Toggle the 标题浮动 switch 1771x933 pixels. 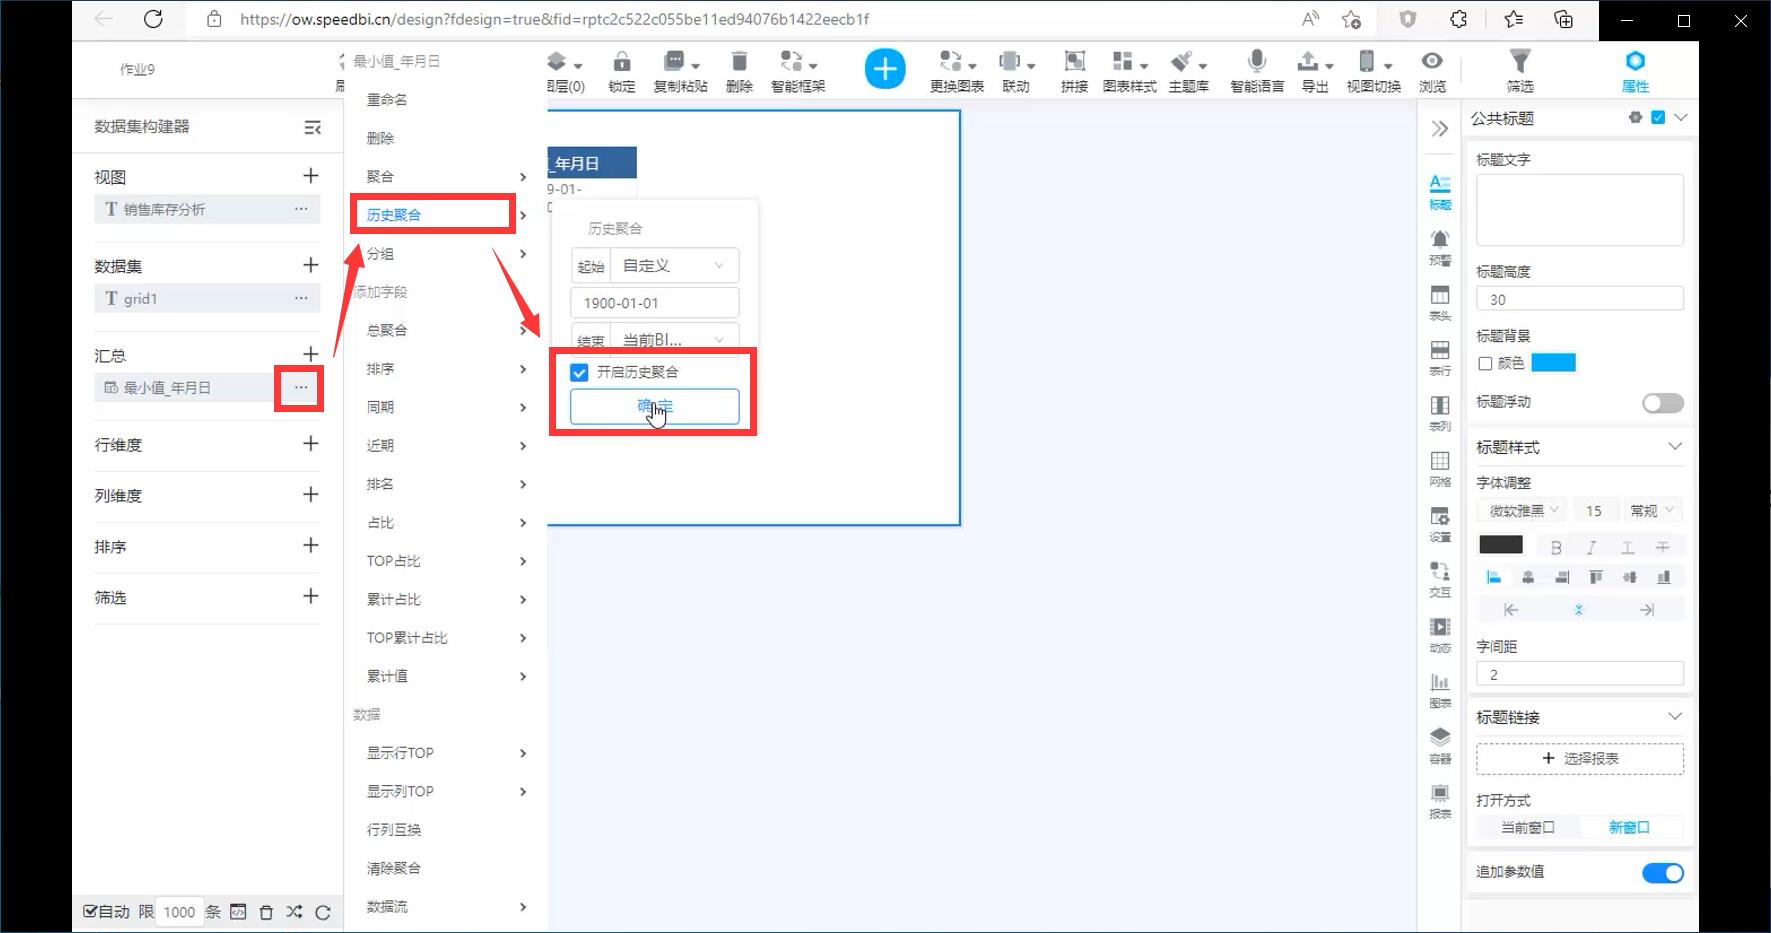[x=1662, y=402]
